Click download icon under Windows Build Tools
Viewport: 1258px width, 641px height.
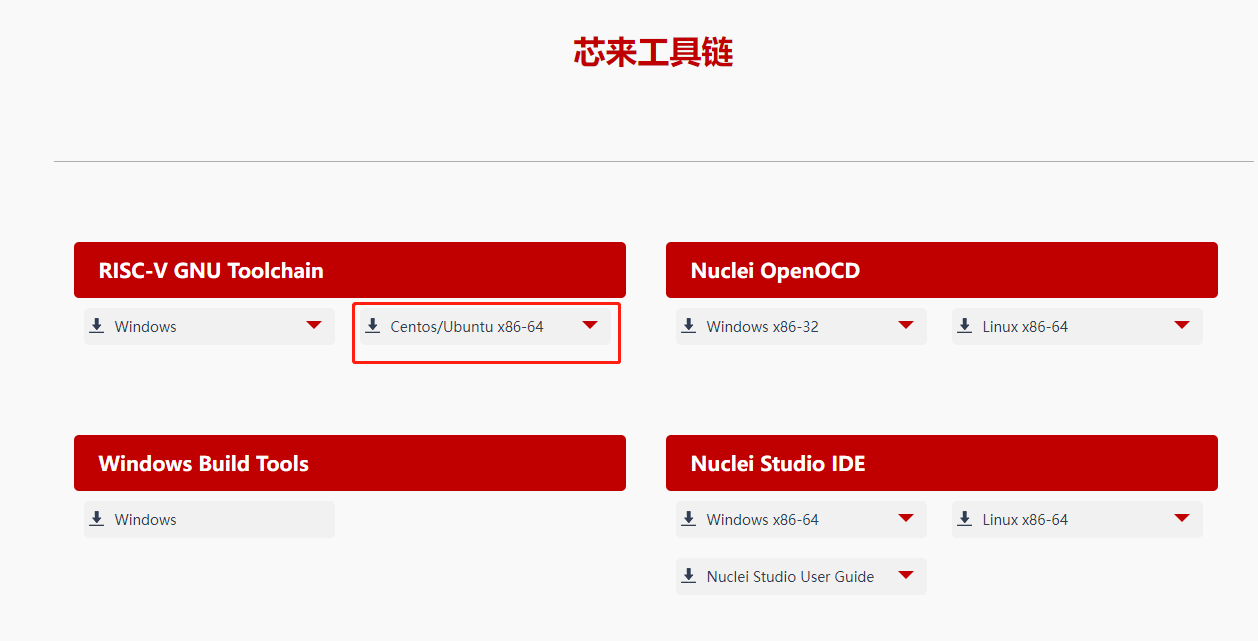pos(97,519)
